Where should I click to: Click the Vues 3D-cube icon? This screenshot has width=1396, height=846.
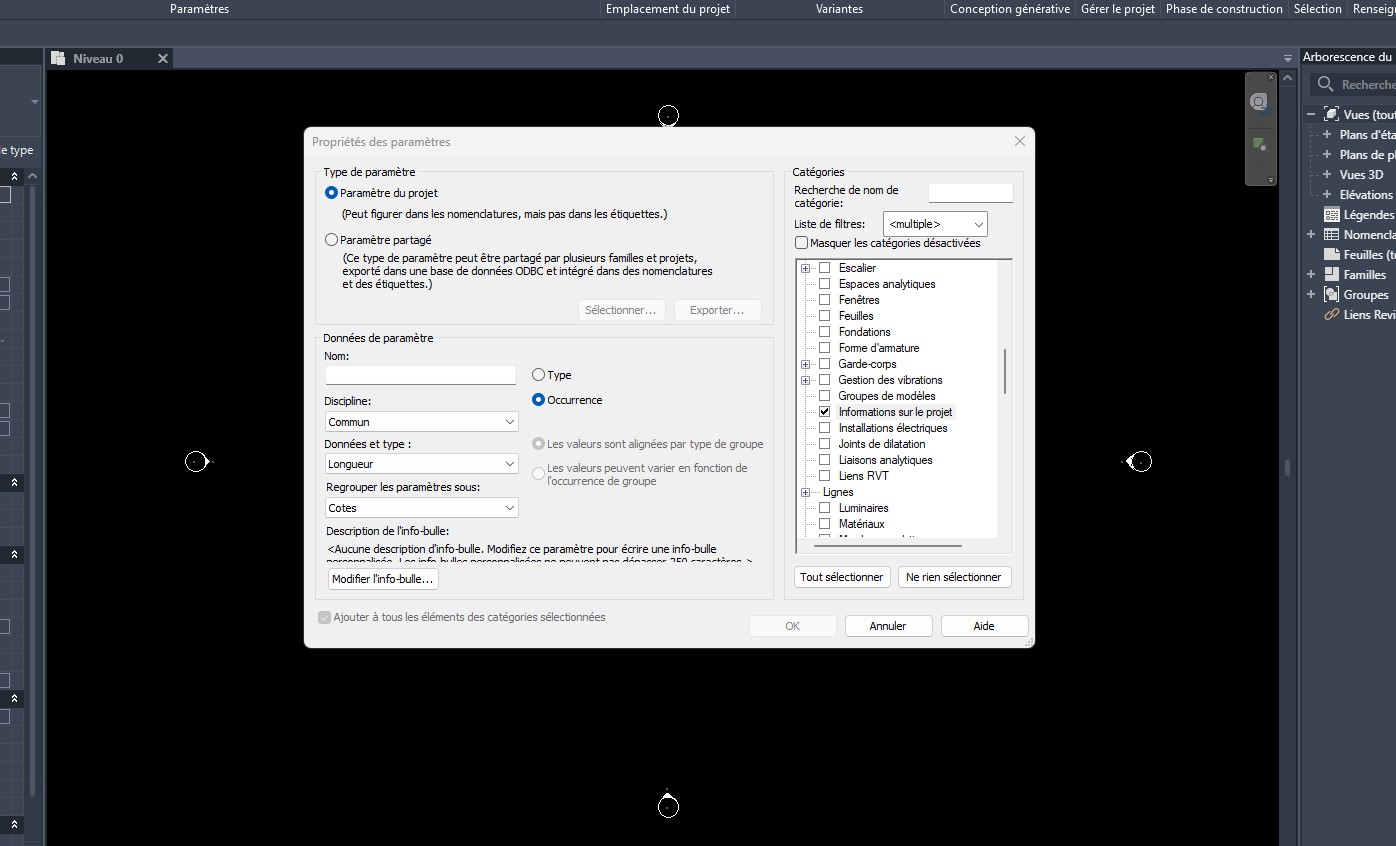click(x=1331, y=115)
